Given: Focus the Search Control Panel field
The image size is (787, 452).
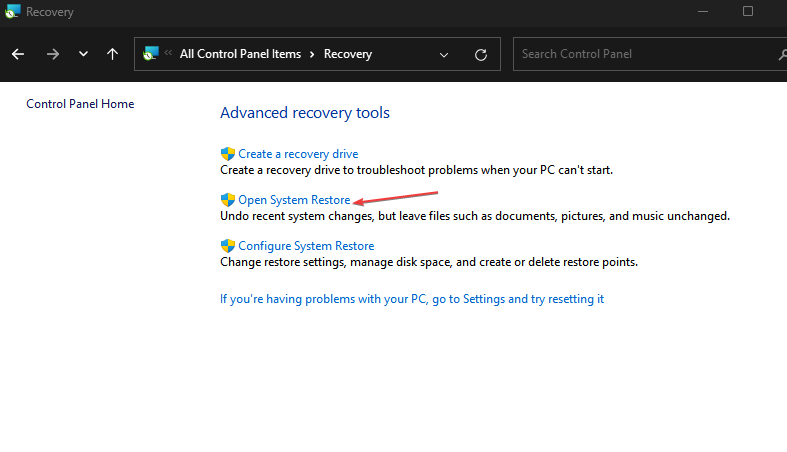Looking at the screenshot, I should (x=650, y=54).
